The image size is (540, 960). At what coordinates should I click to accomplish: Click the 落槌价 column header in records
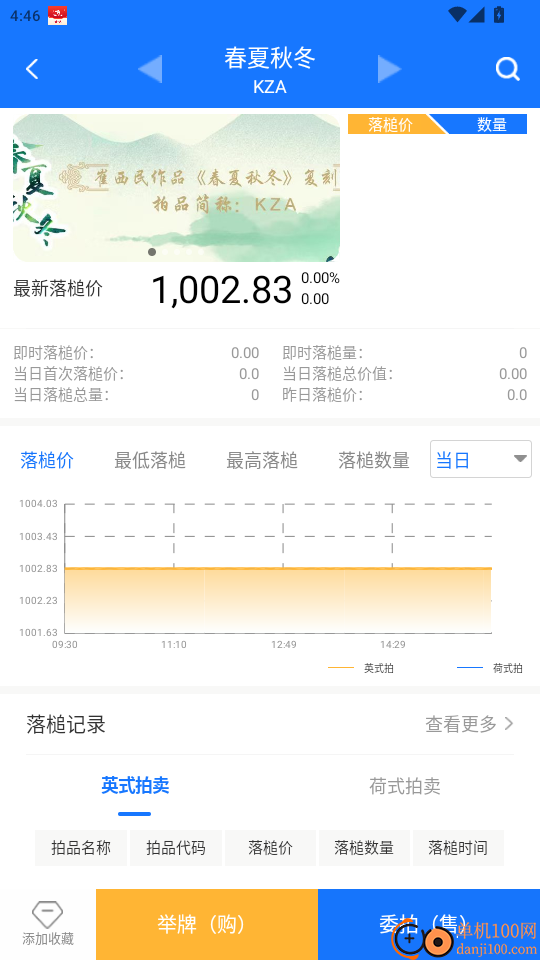271,848
